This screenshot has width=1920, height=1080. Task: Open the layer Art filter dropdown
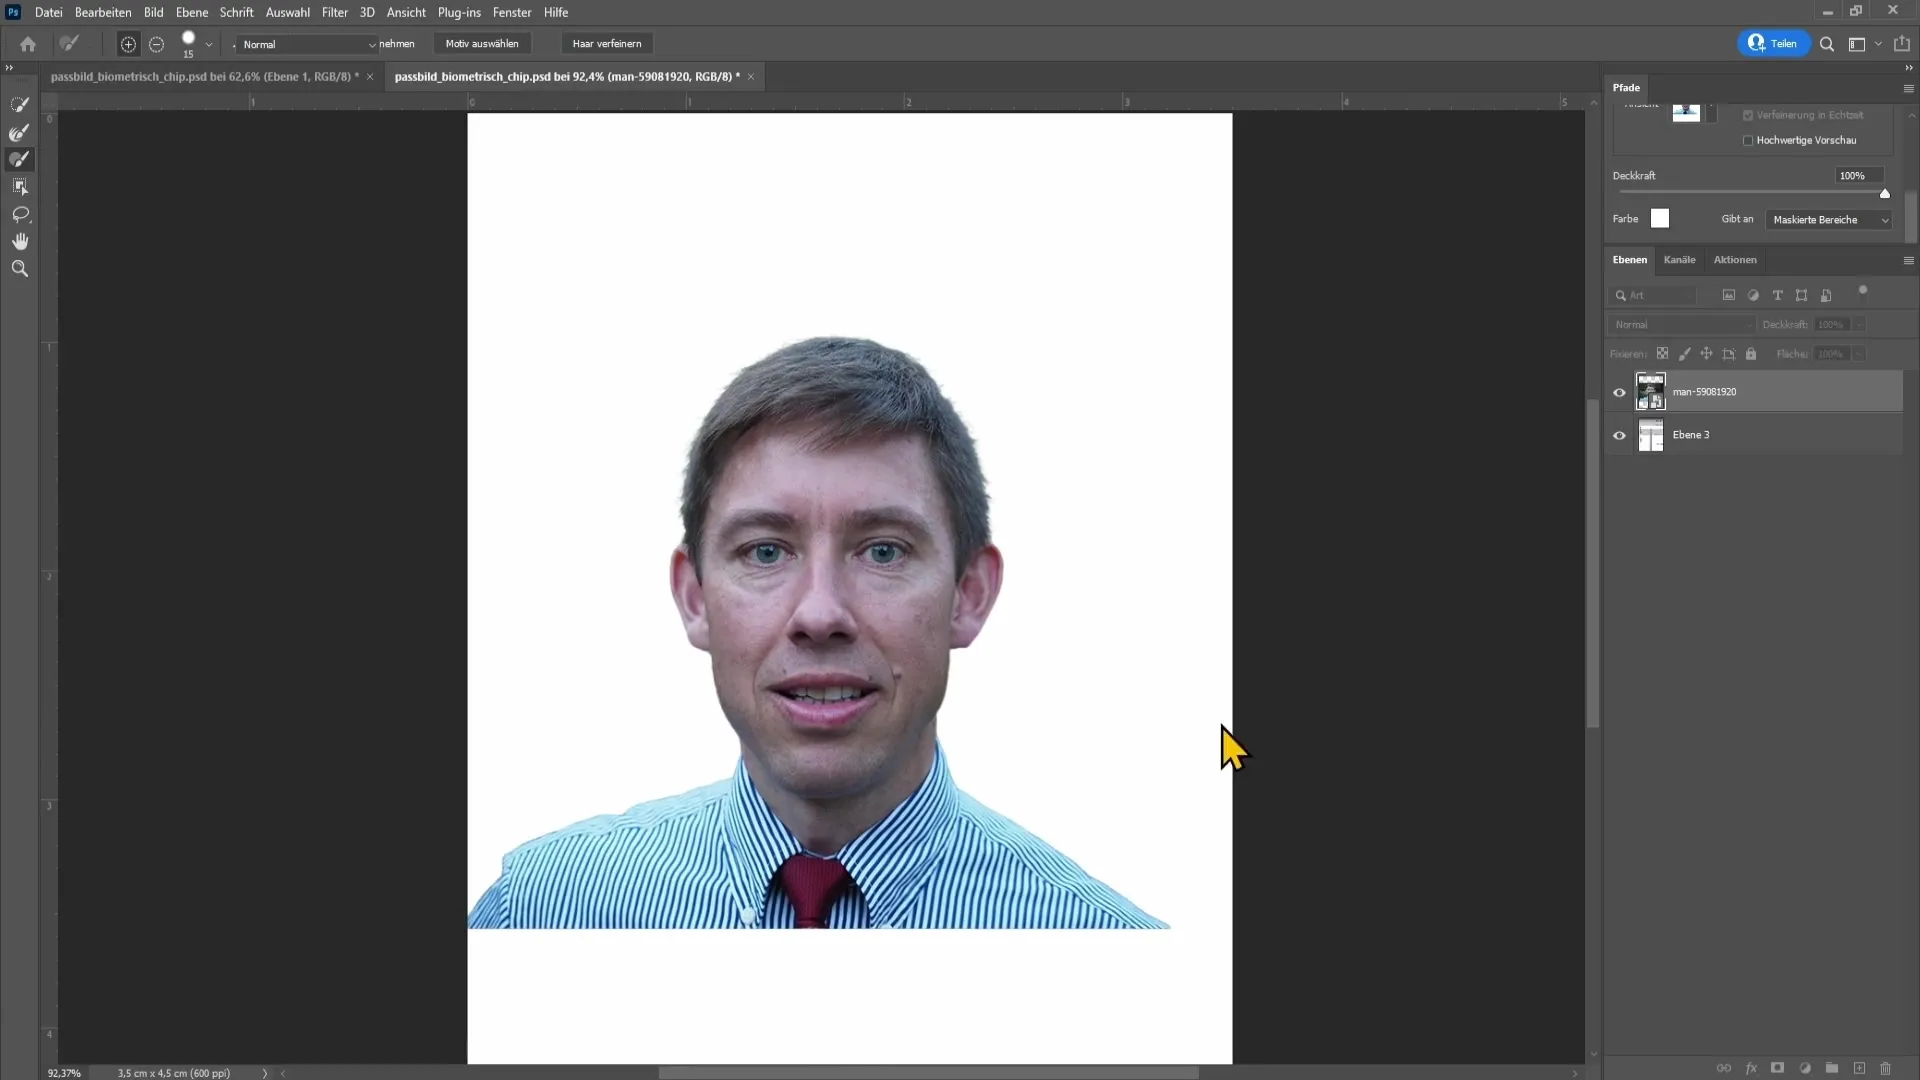(x=1654, y=295)
